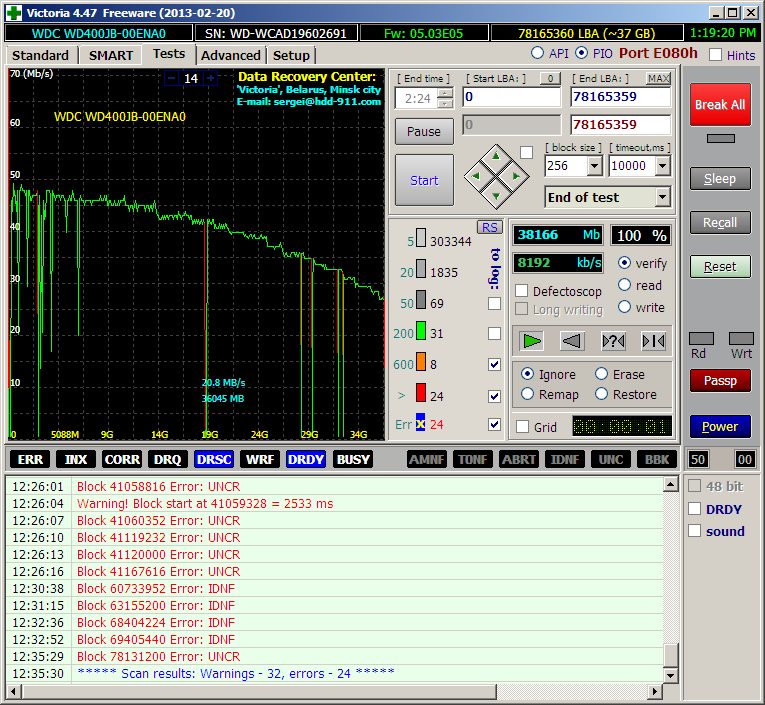This screenshot has width=765, height=705.
Task: Click the plus graph scale button
Action: coord(211,78)
